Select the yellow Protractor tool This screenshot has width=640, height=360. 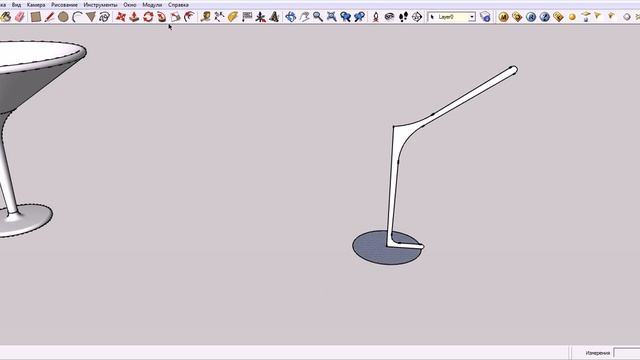click(233, 17)
